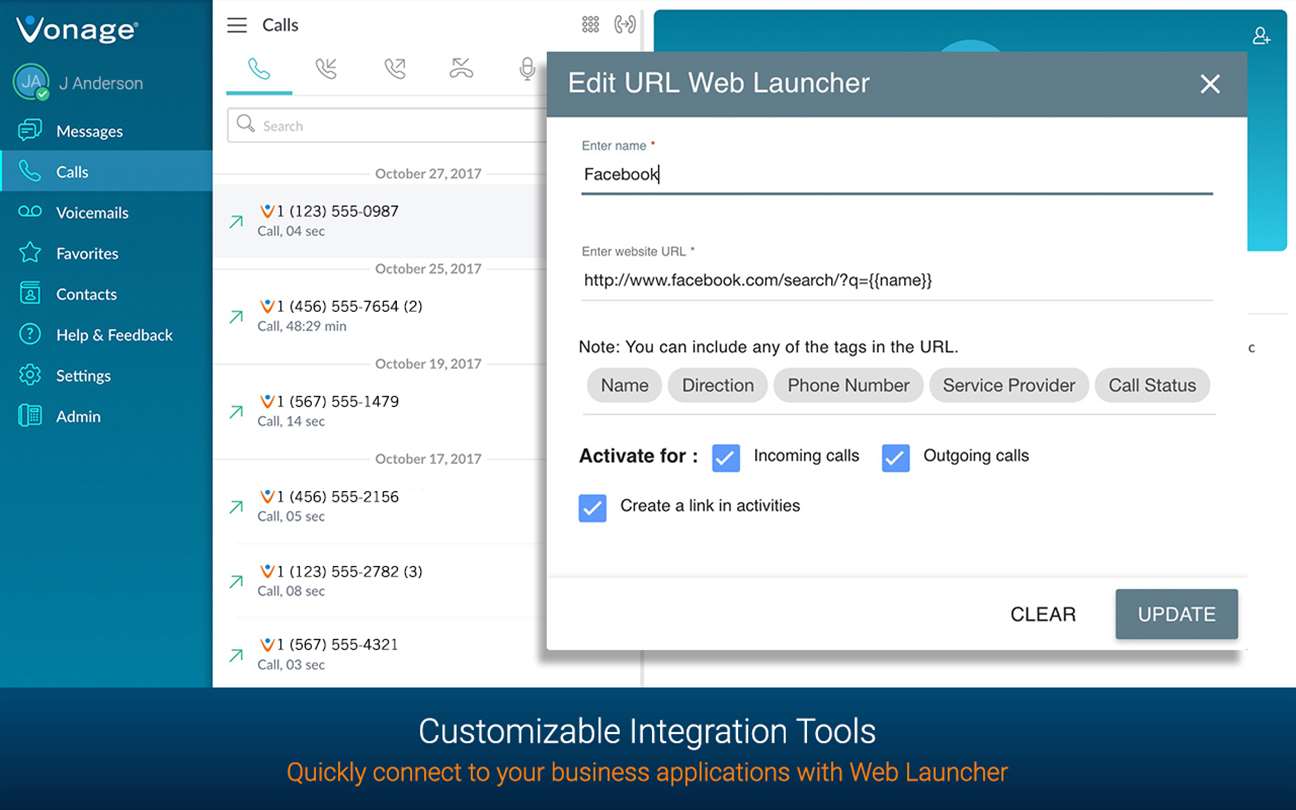This screenshot has height=810, width=1296.
Task: Insert the Name tag chip
Action: click(x=625, y=385)
